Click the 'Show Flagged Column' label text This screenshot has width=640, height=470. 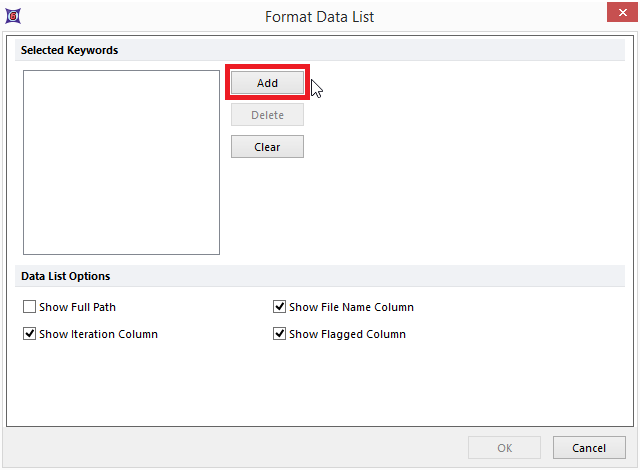[347, 334]
